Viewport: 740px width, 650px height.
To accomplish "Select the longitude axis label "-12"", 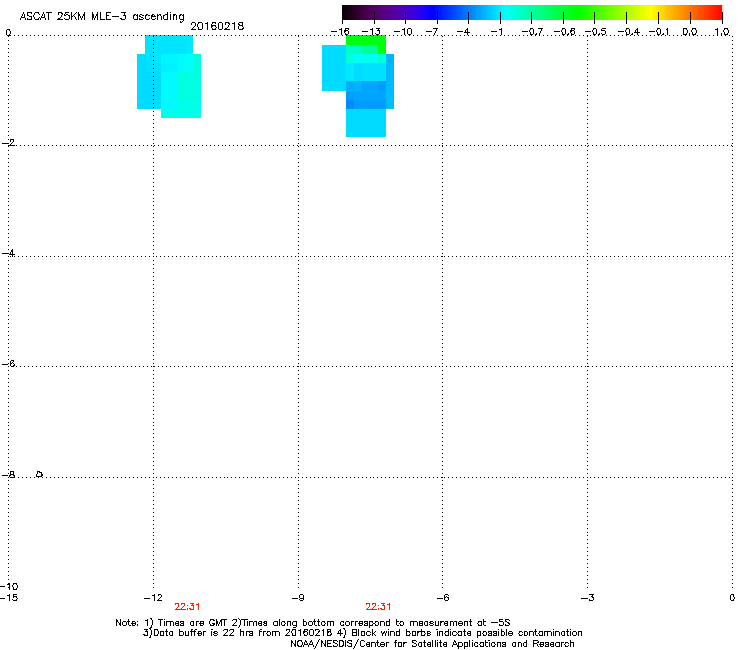I will tap(153, 598).
